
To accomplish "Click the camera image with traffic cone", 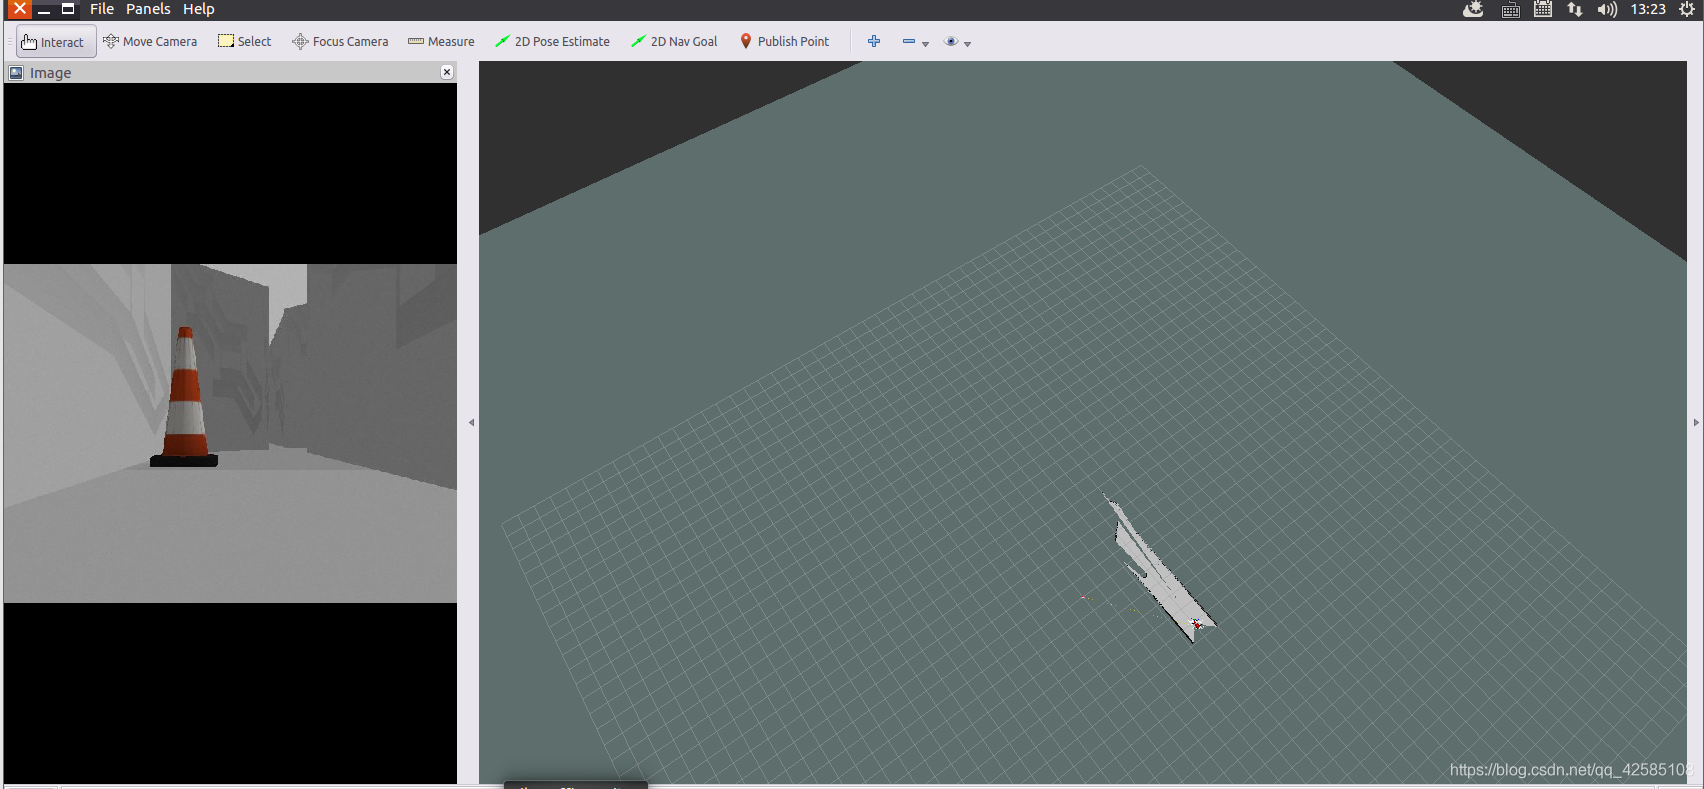I will (x=230, y=433).
